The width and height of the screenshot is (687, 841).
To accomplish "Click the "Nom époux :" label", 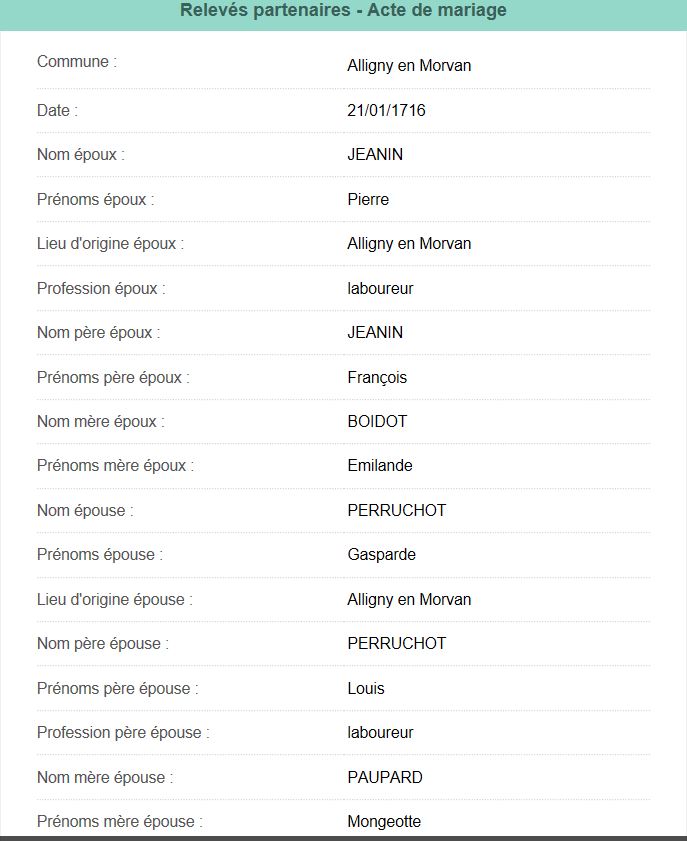I will pyautogui.click(x=81, y=155).
